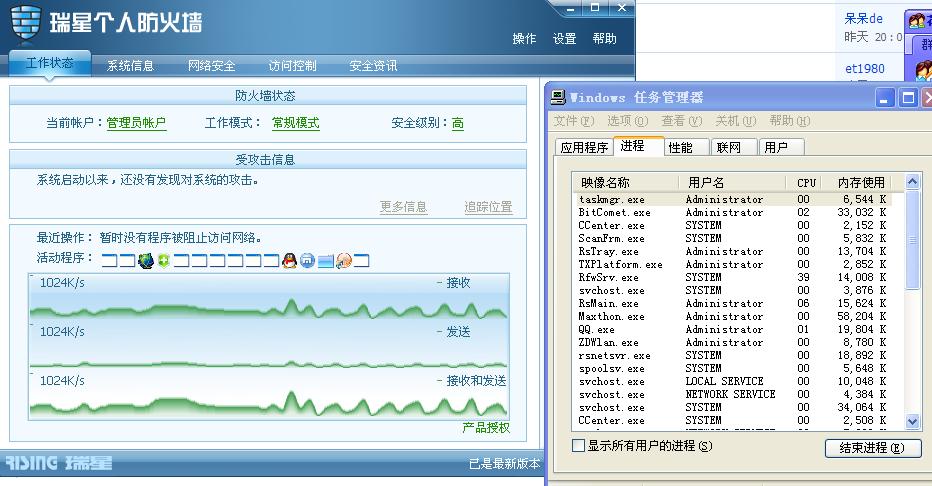Click the 结束进程(E) button
The width and height of the screenshot is (932, 486).
click(873, 448)
